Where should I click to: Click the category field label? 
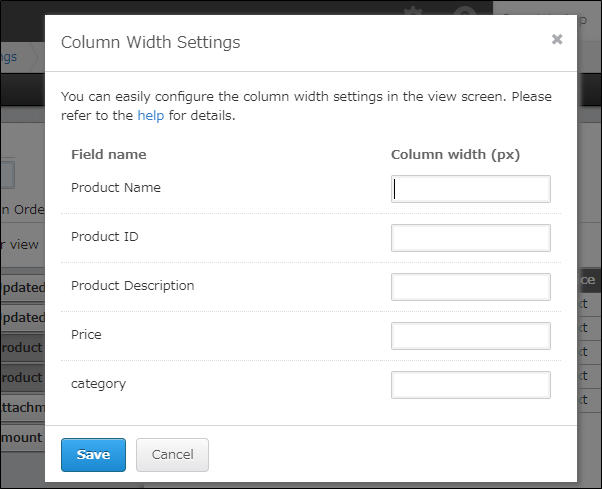click(x=98, y=384)
